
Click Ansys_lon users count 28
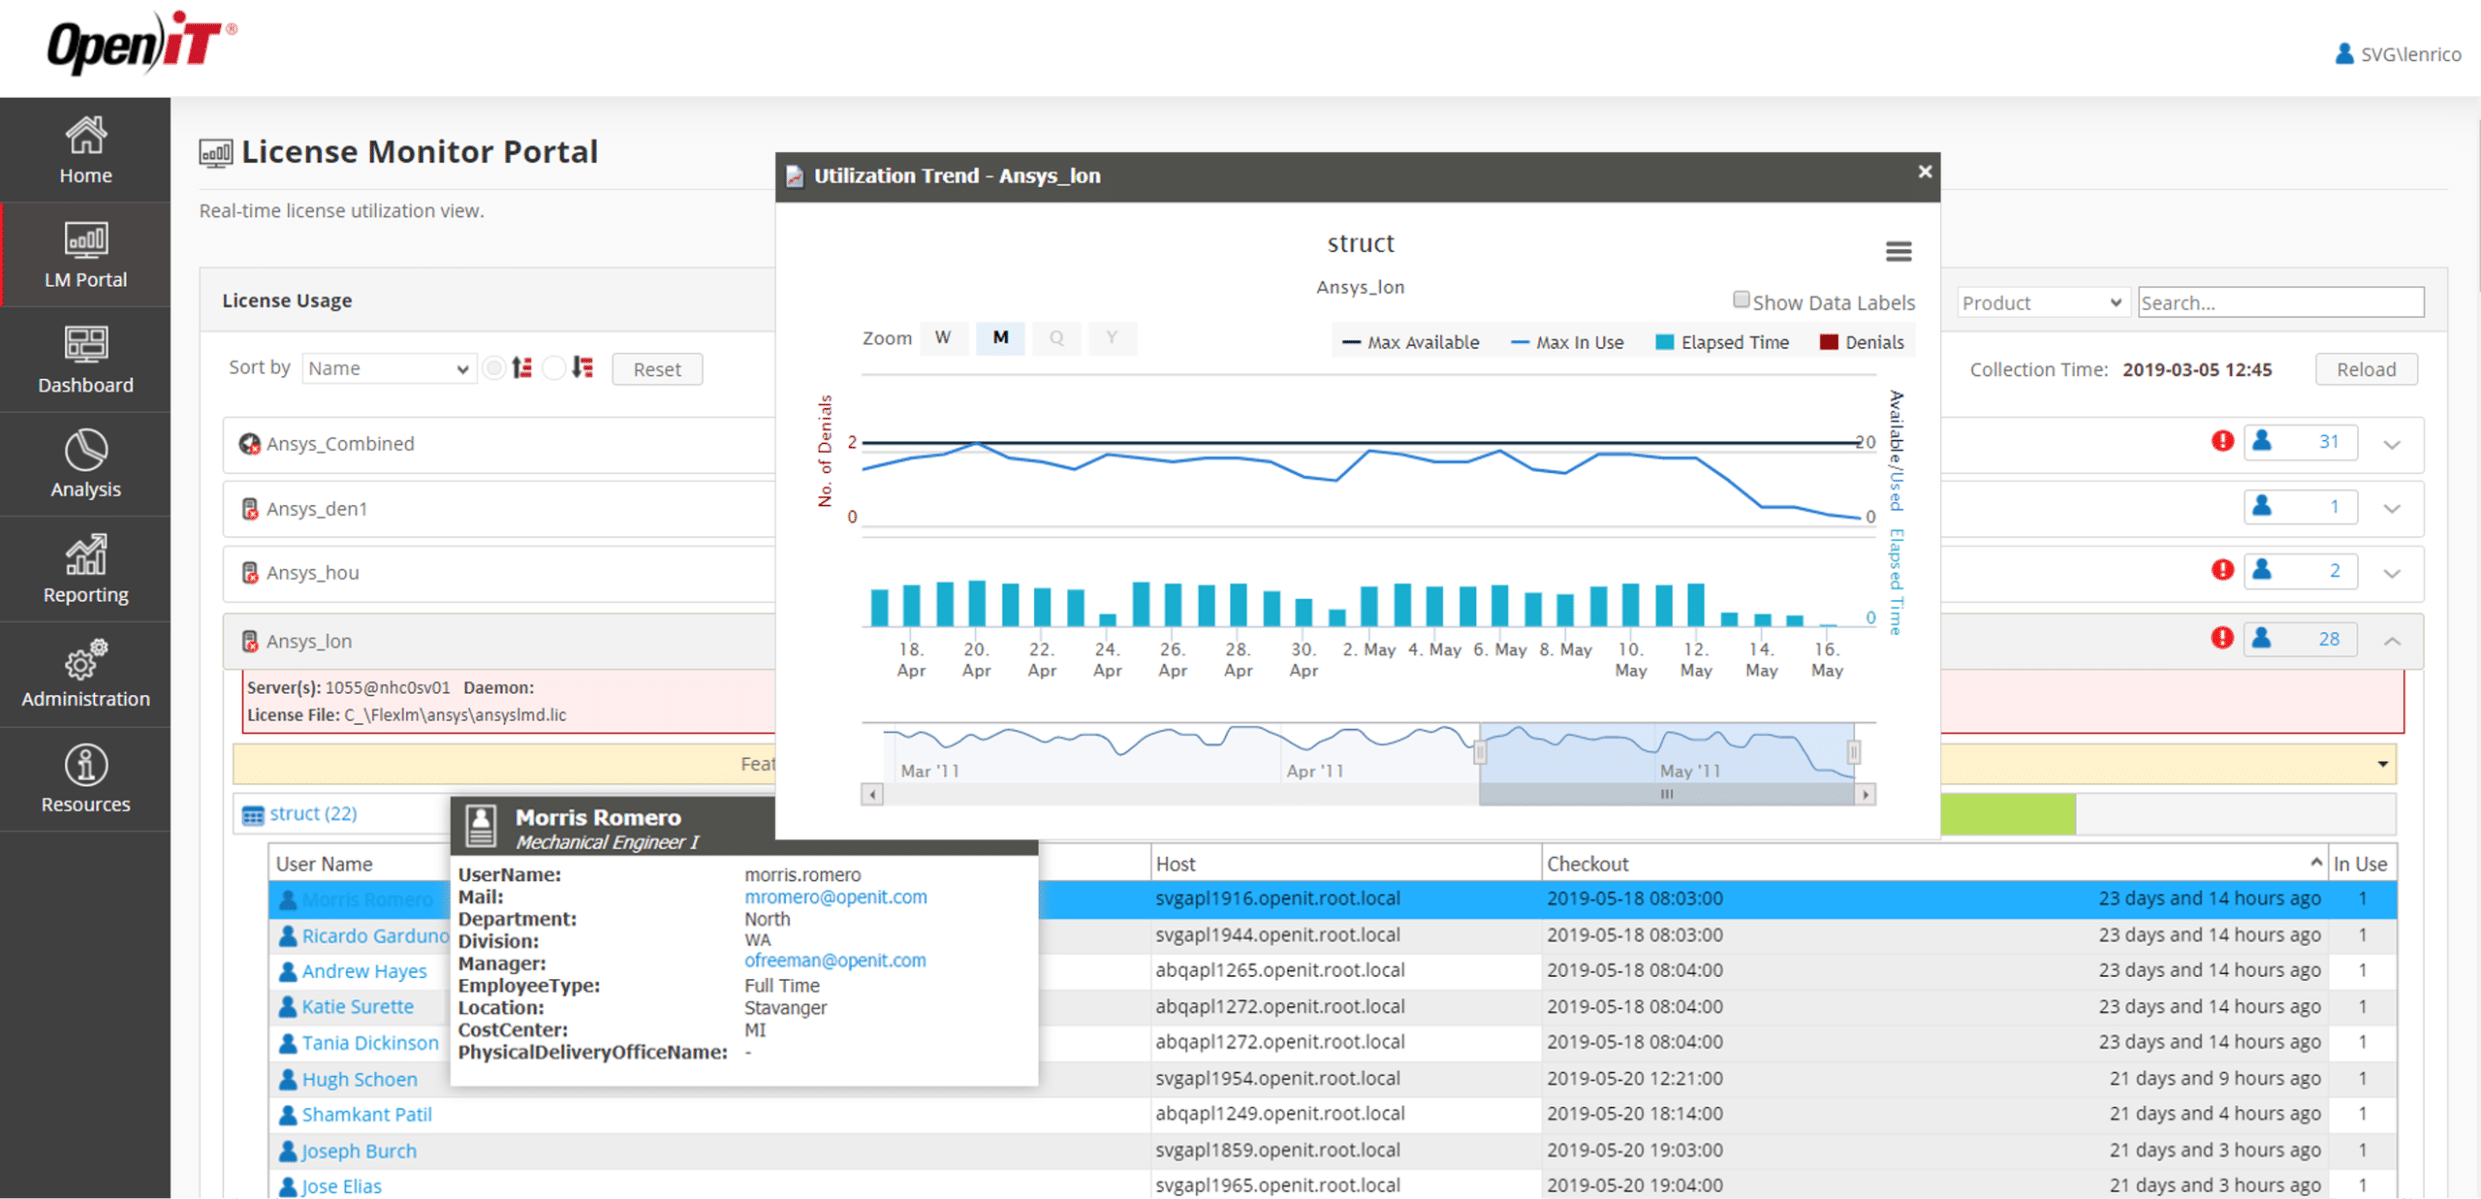coord(2300,639)
